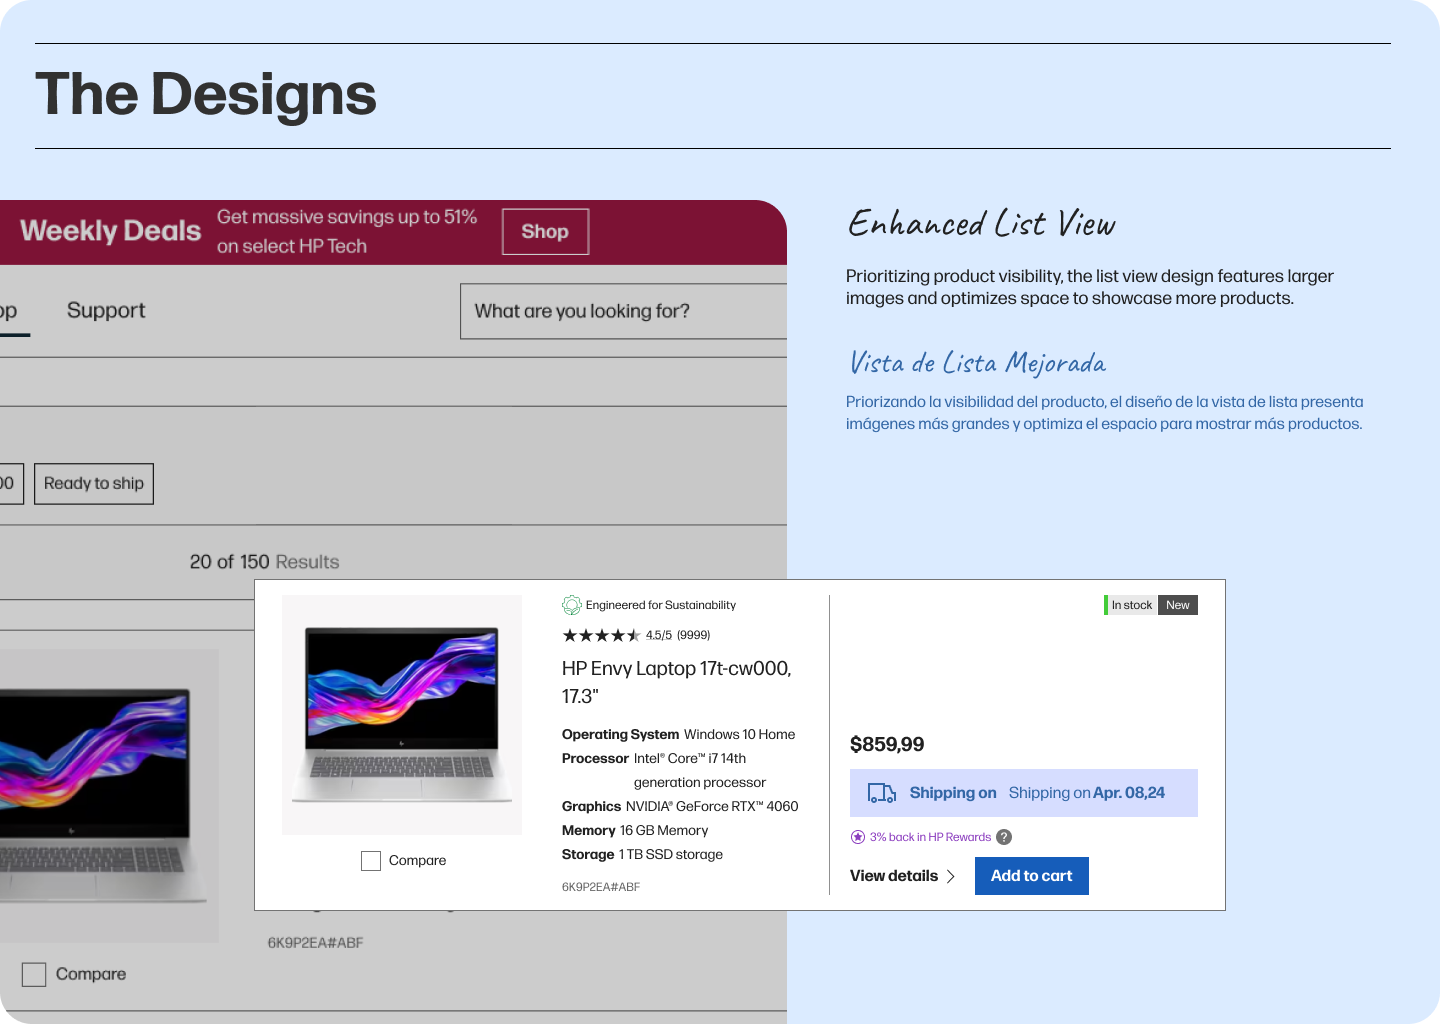
Task: Click the 'Graphics NVIDIA GeForce RTX 4060' spec line
Action: tap(680, 807)
